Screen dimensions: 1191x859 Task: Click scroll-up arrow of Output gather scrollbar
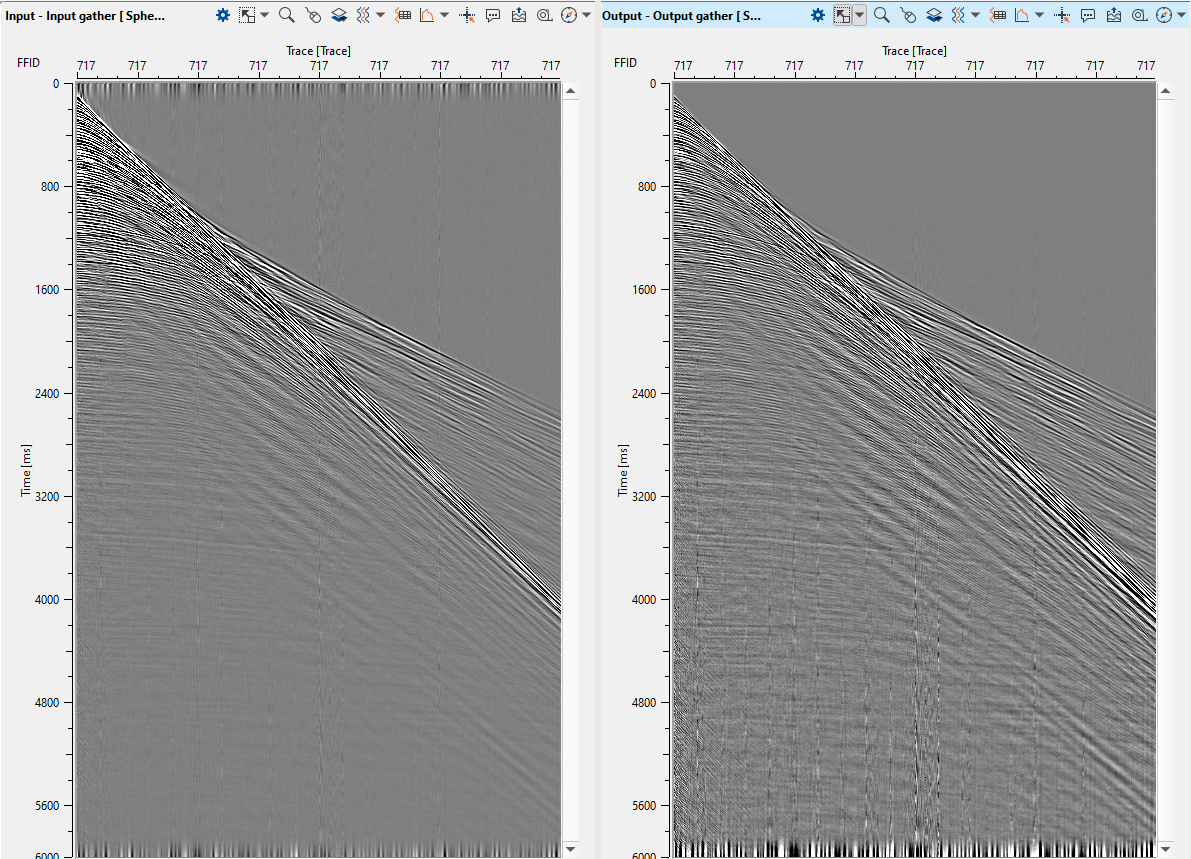[x=1165, y=90]
